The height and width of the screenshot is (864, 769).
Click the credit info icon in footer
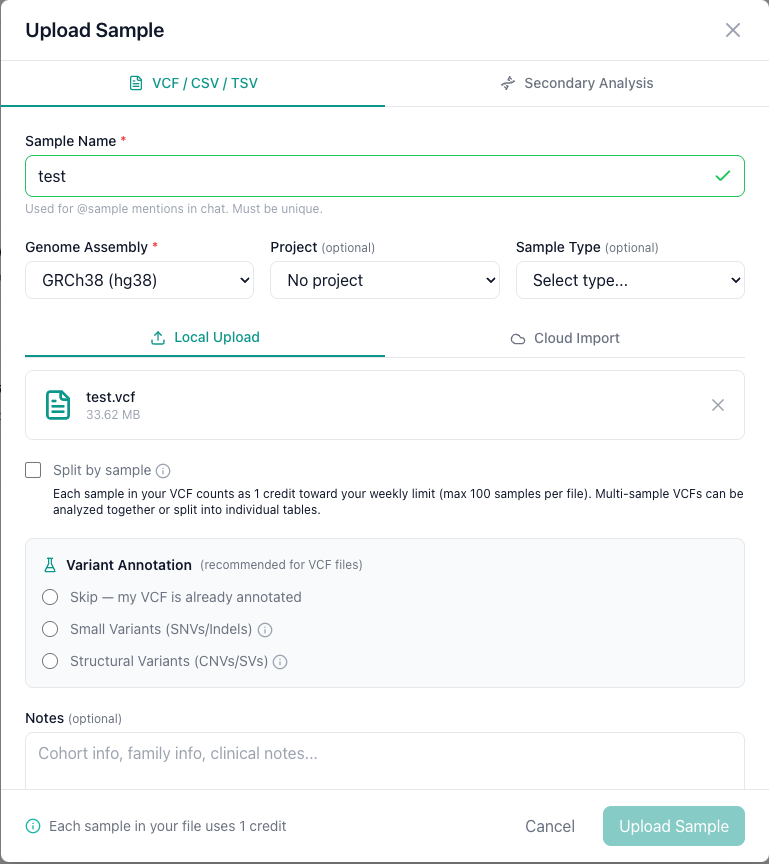coord(33,826)
